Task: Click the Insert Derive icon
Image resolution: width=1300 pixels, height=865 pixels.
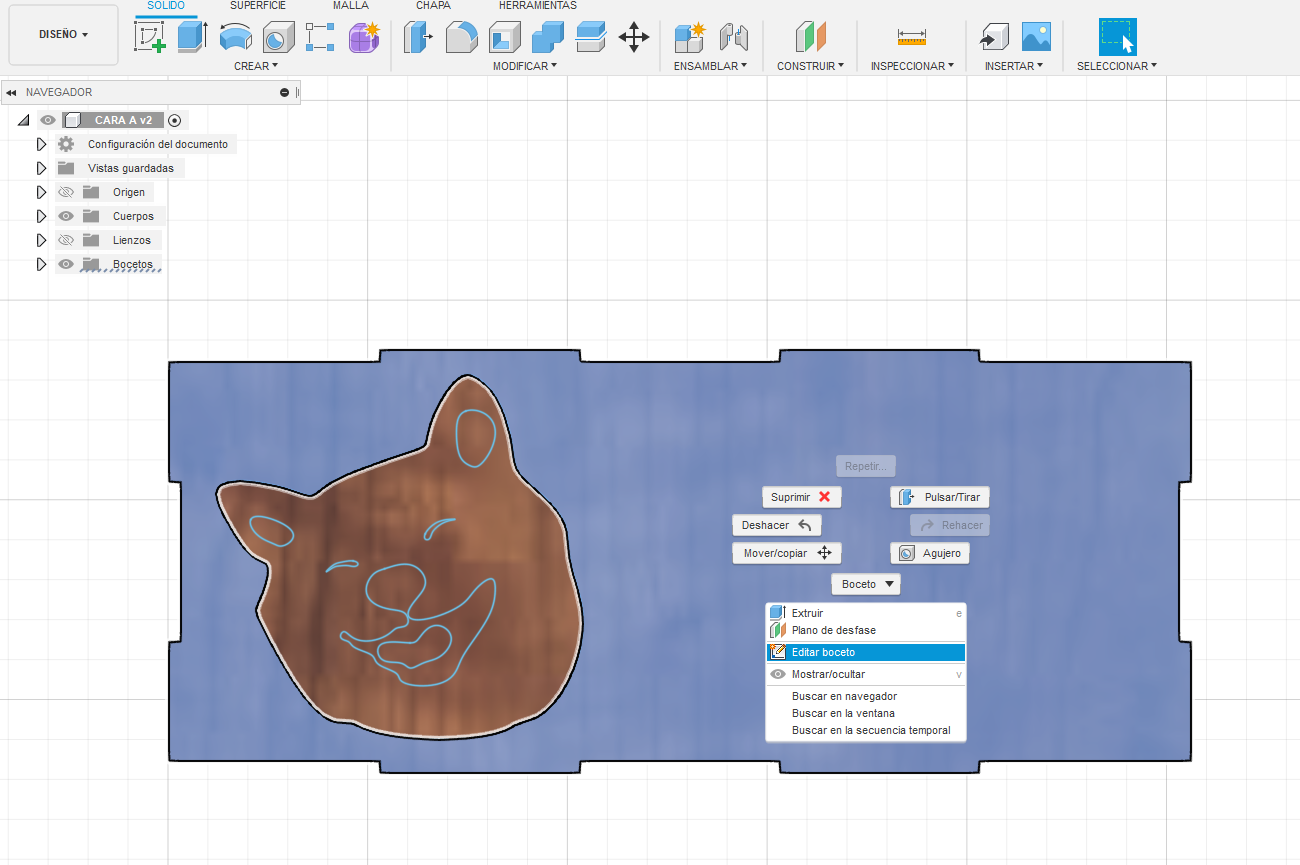Action: click(993, 37)
